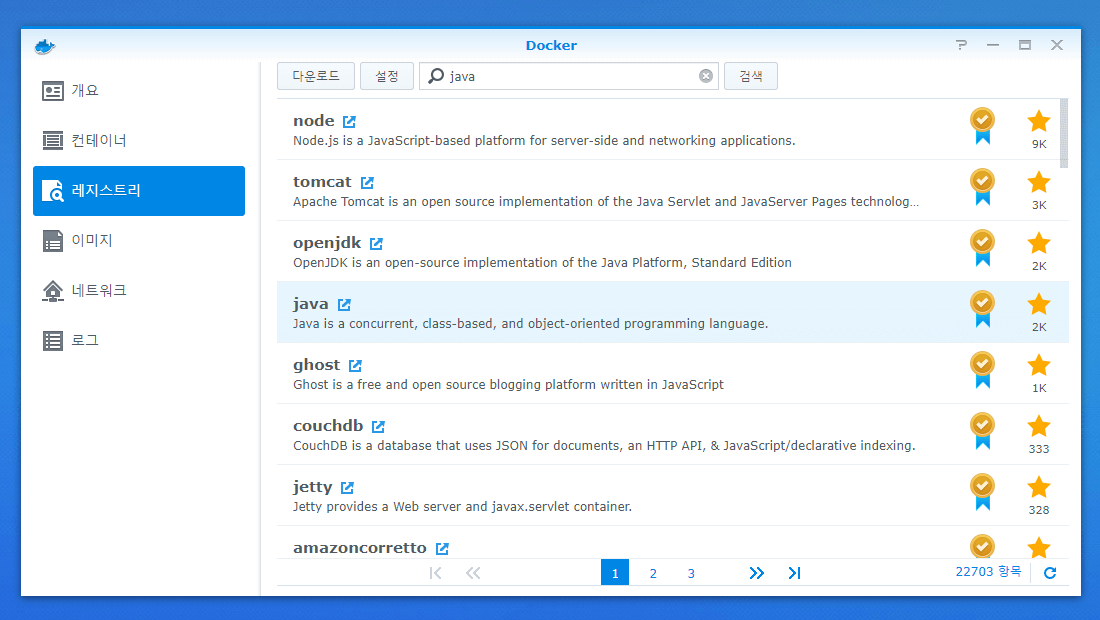This screenshot has height=620, width=1100.
Task: Click the star icon with 1K rating
Action: (x=1039, y=365)
